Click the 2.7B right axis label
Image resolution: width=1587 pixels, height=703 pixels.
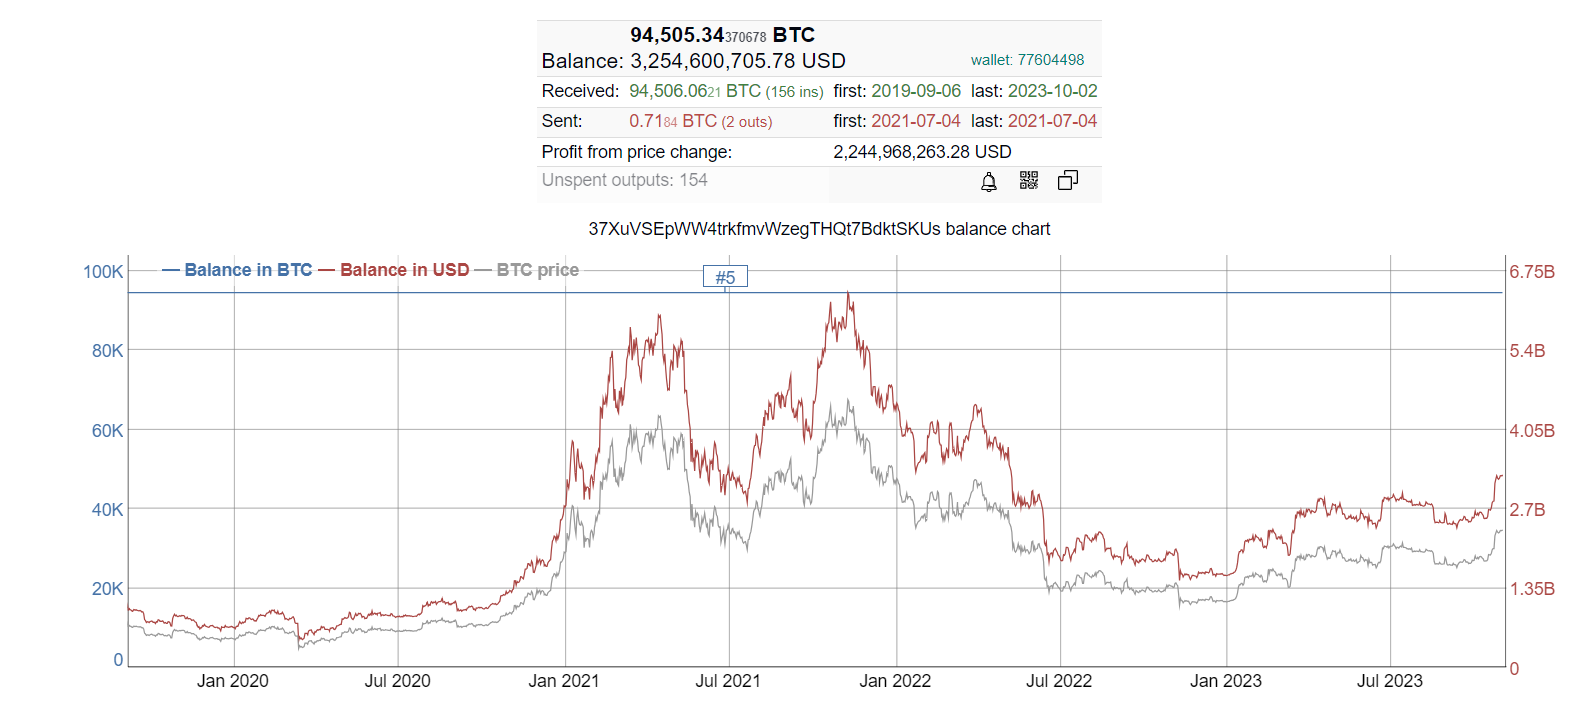click(1527, 510)
